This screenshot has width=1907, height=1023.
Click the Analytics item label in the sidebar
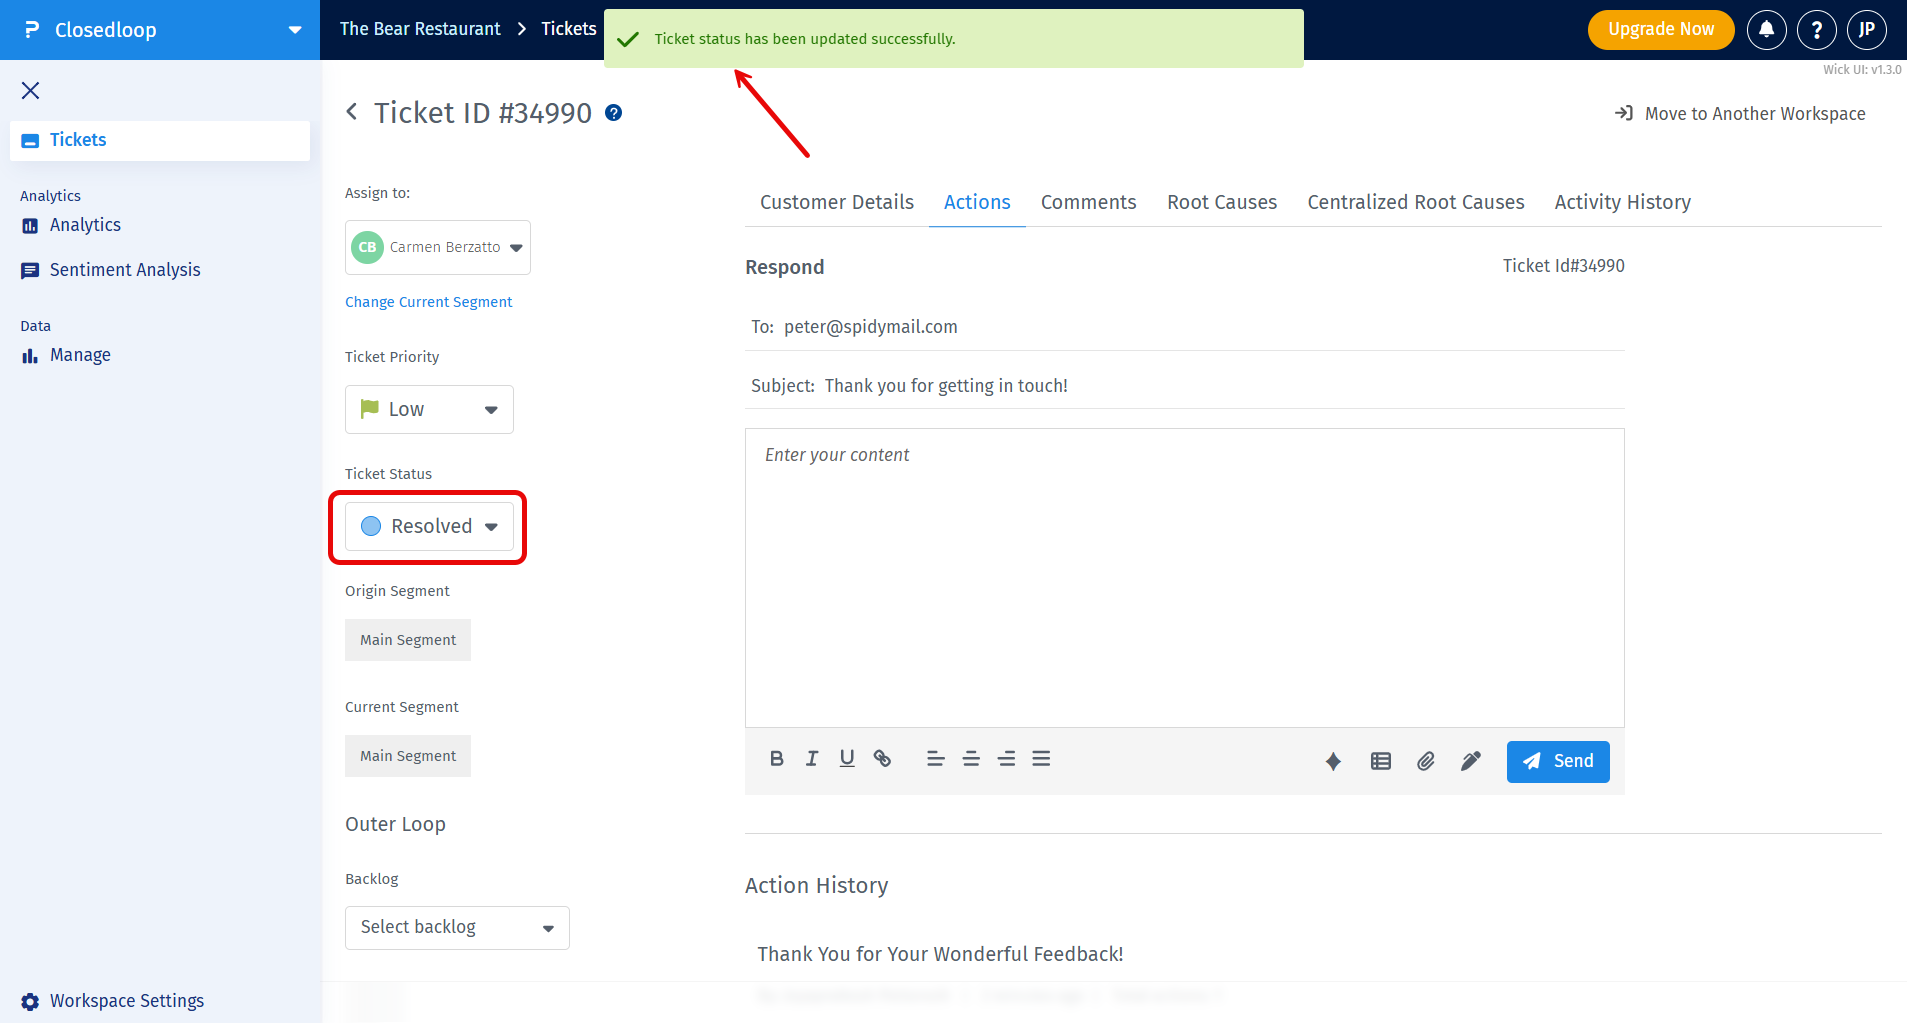coord(85,225)
